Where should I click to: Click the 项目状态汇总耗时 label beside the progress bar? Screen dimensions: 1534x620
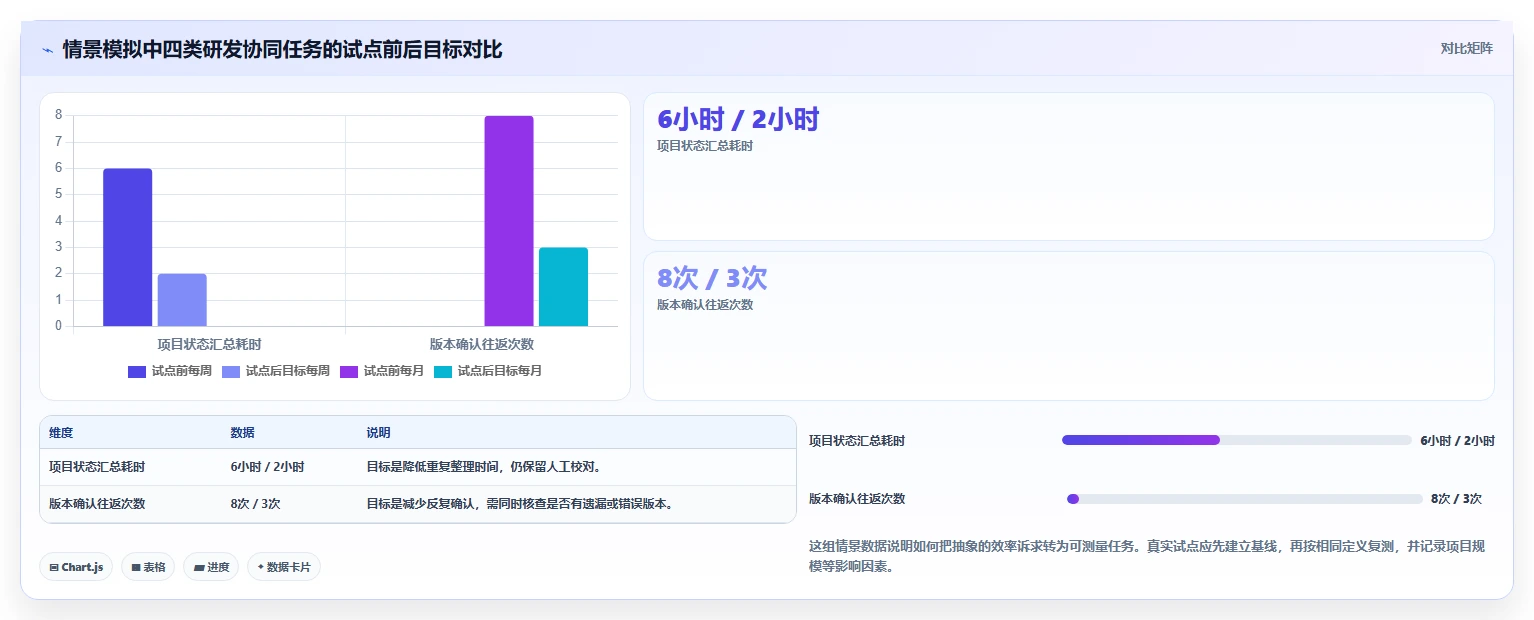pos(857,441)
